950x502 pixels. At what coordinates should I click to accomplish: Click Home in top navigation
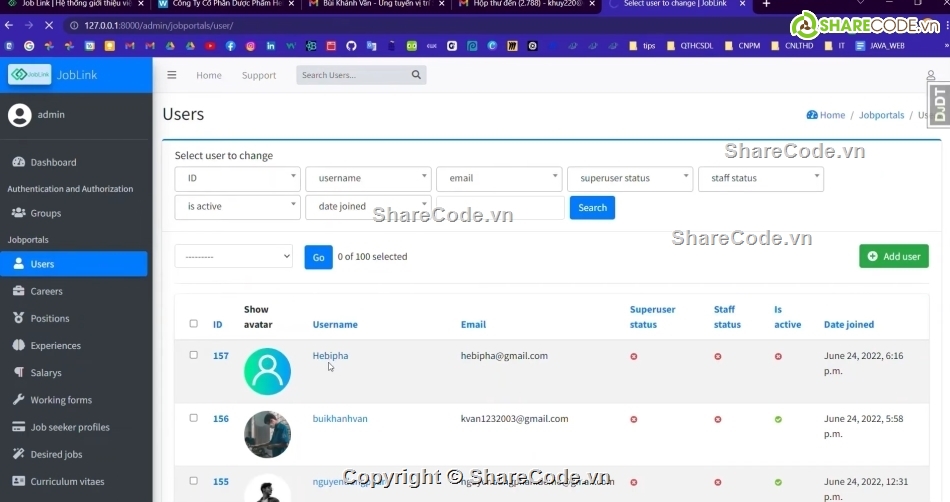[208, 75]
